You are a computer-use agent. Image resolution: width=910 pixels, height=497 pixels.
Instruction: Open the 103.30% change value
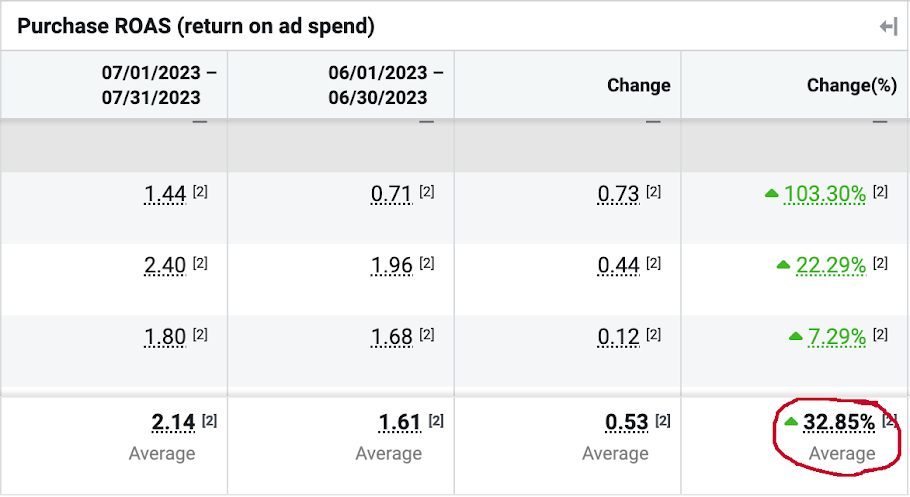pyautogui.click(x=824, y=194)
